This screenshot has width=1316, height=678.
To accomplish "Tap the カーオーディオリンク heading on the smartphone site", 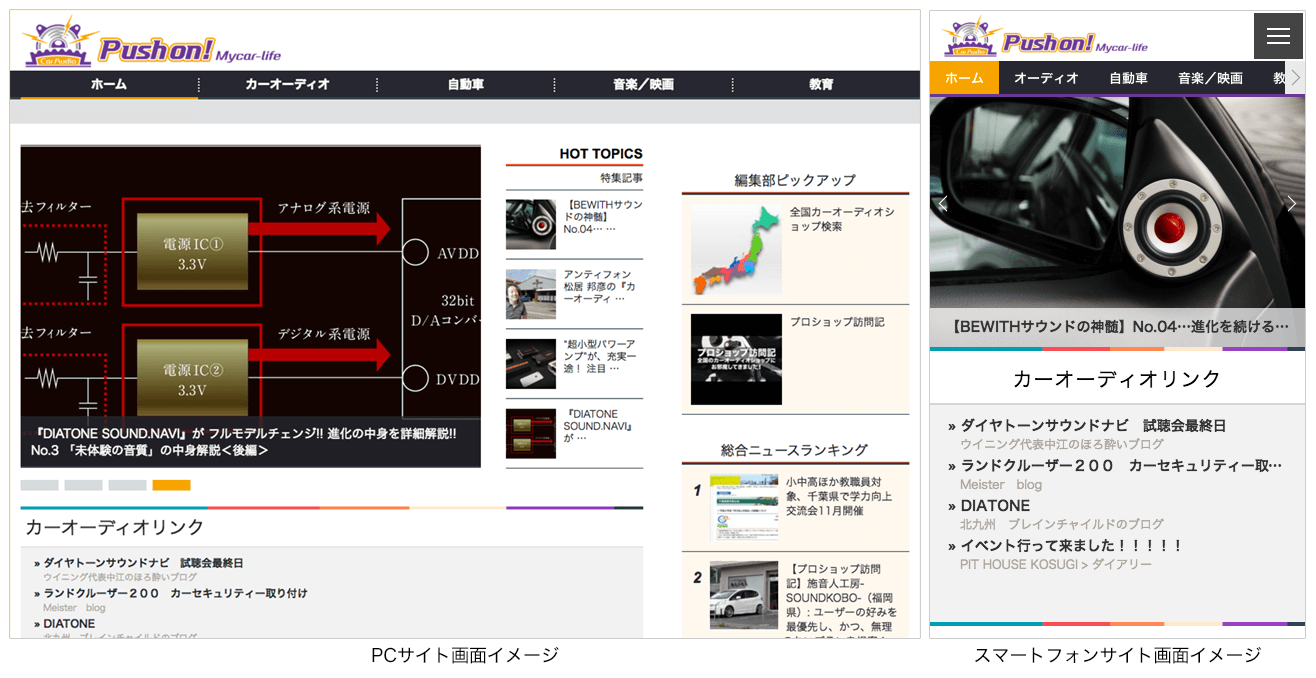I will click(1117, 379).
